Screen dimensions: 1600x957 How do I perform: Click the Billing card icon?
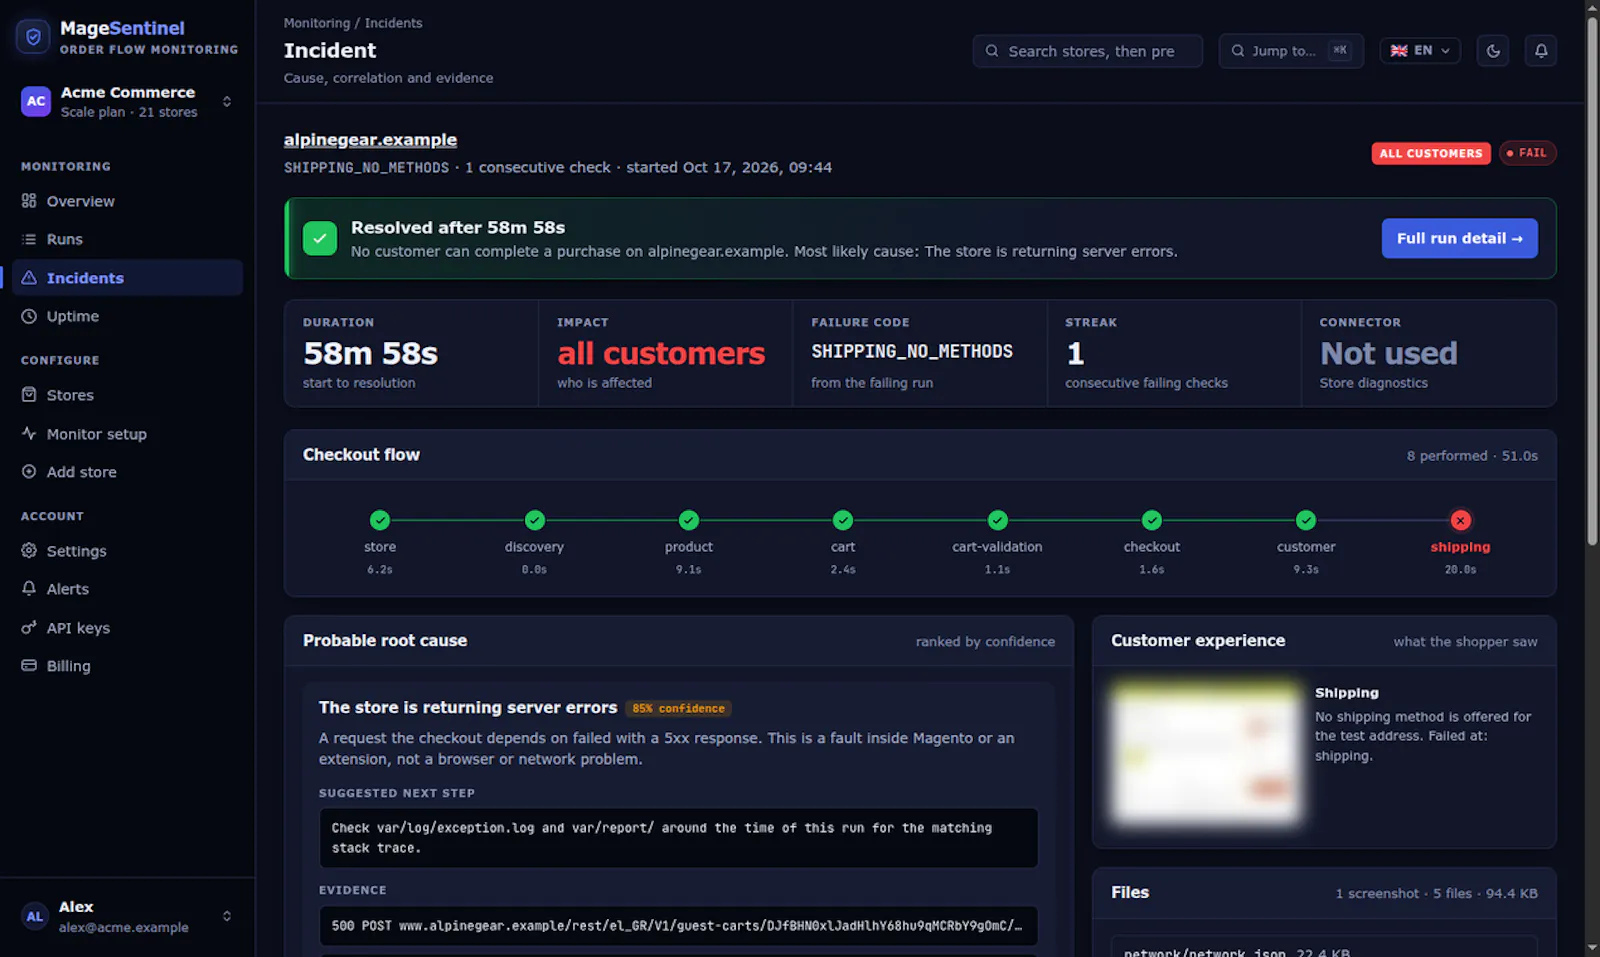(x=29, y=666)
